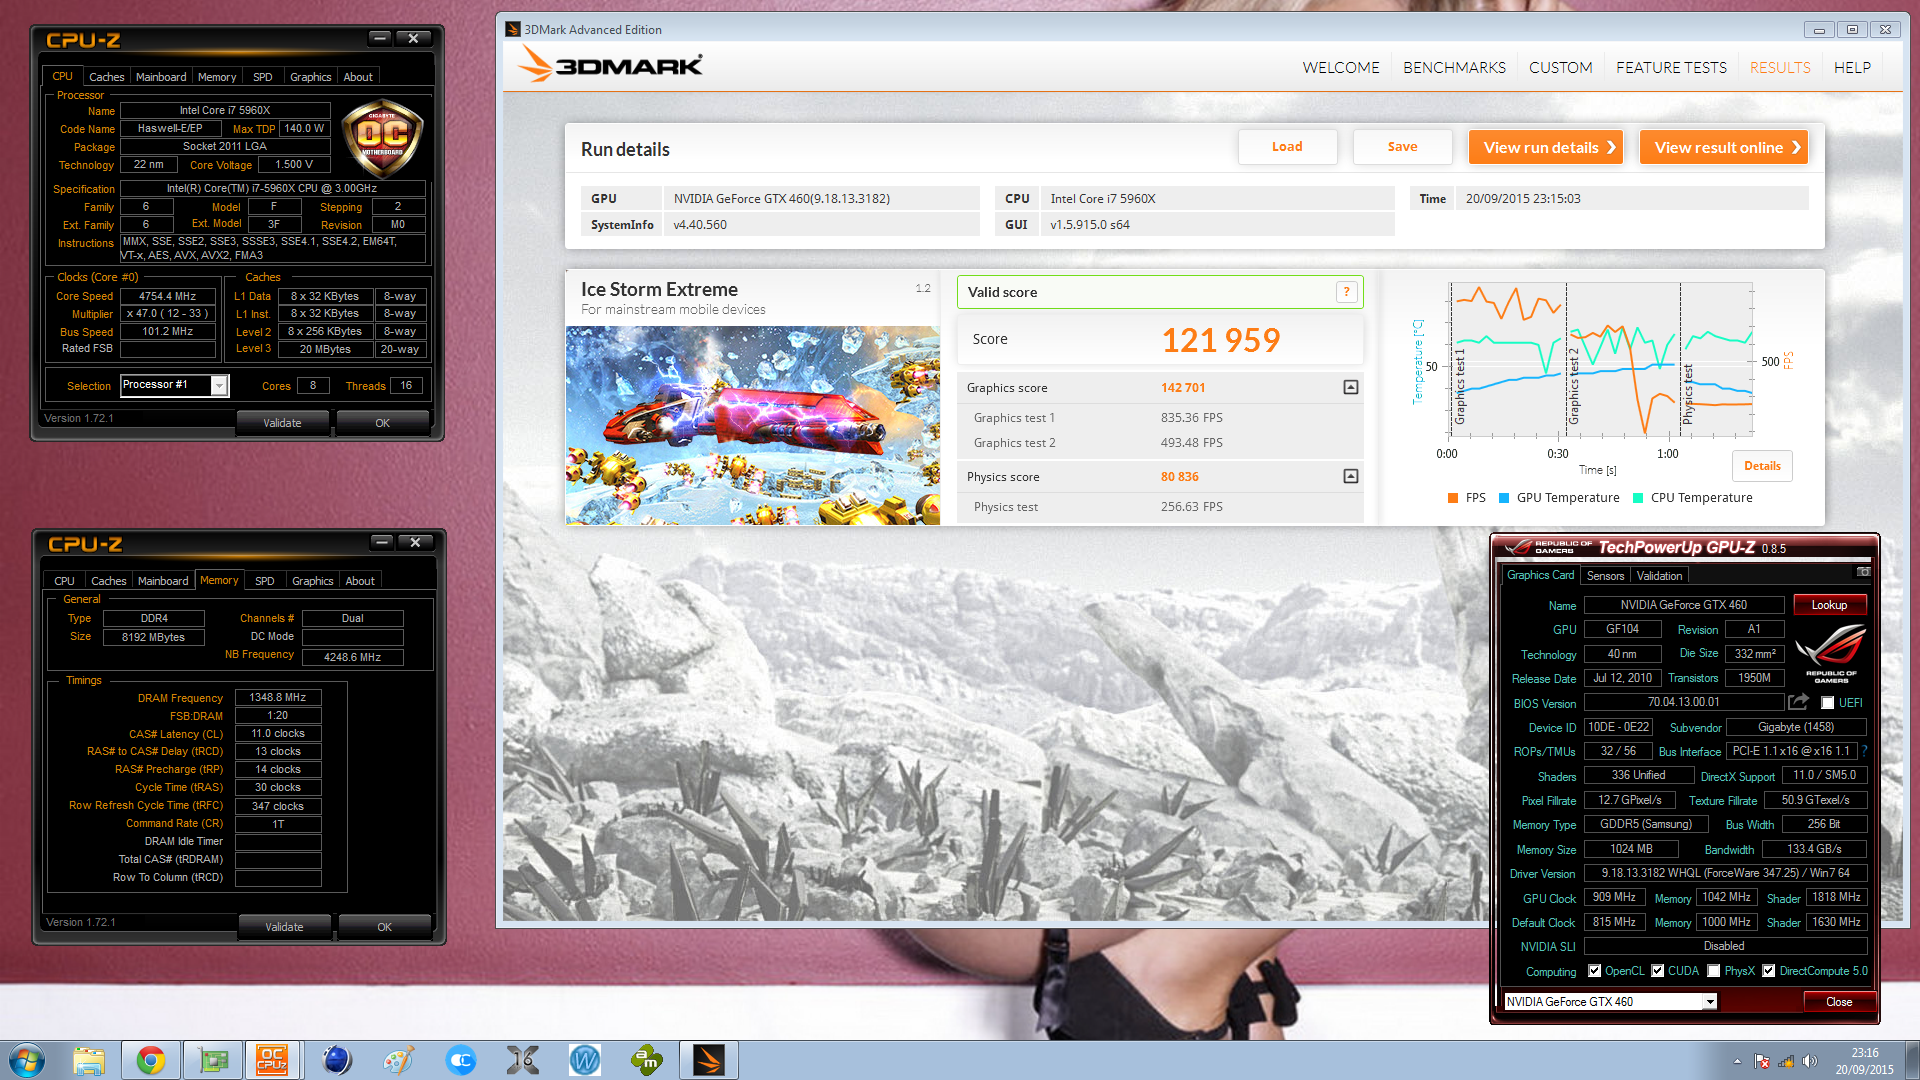Switch to the GPU-Z taskbar button
1920x1080 pixels.
[213, 1060]
